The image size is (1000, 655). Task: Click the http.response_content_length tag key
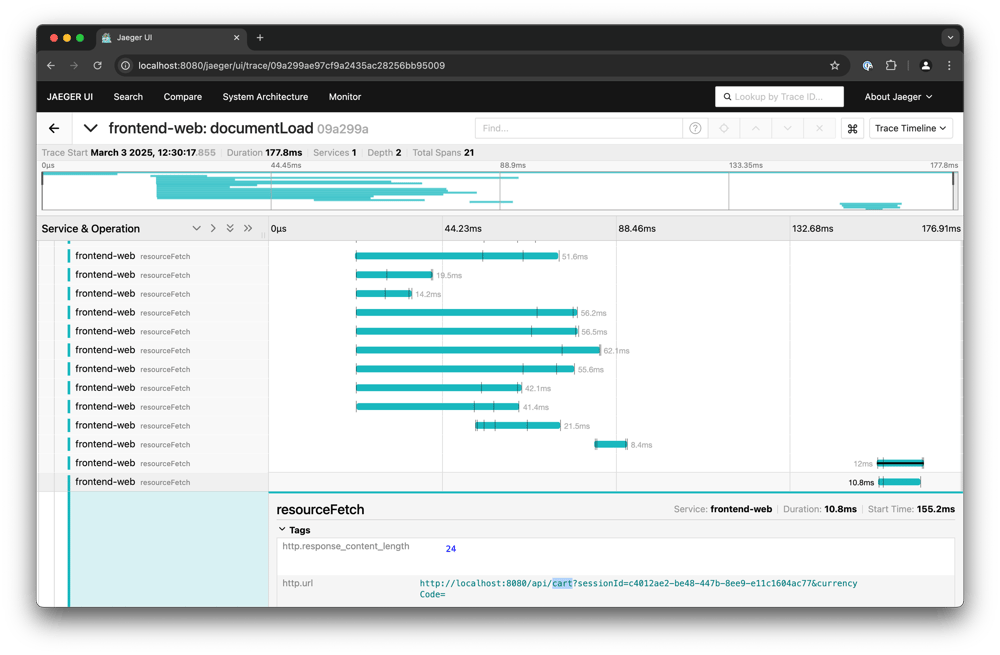point(346,546)
